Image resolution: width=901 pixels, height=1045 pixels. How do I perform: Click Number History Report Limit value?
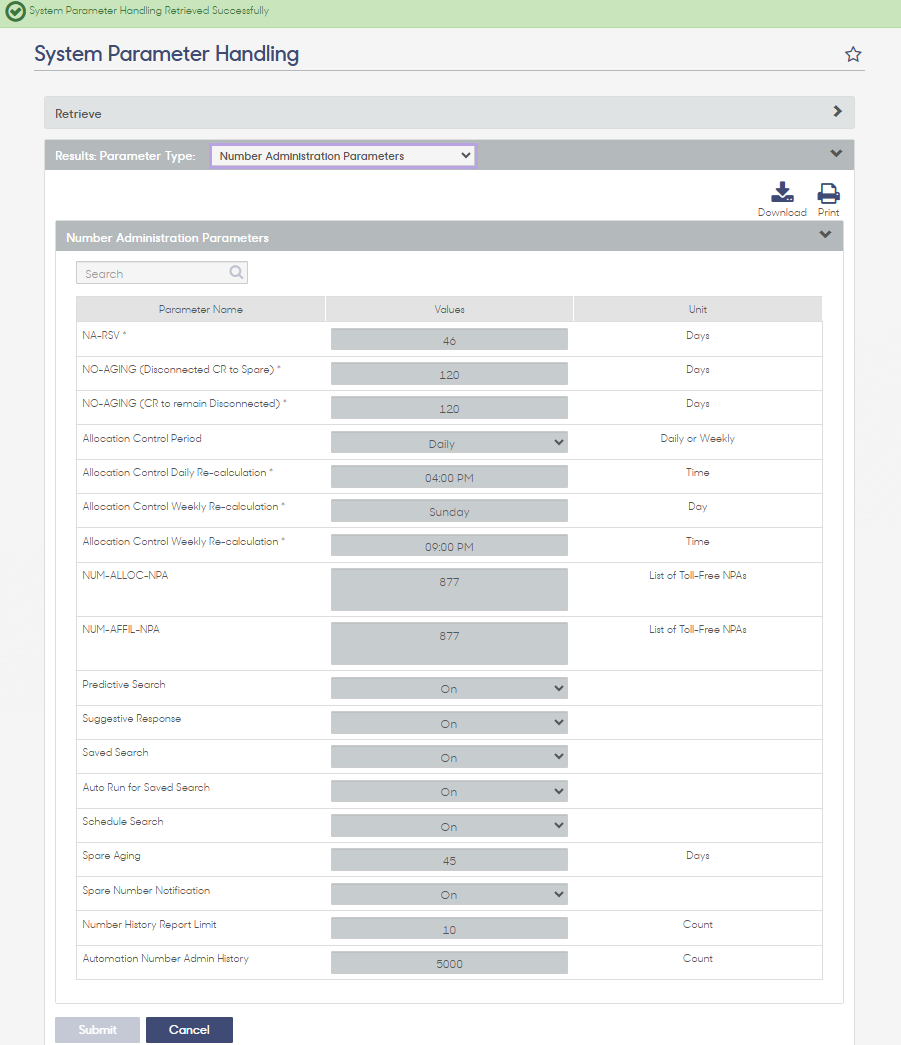449,928
